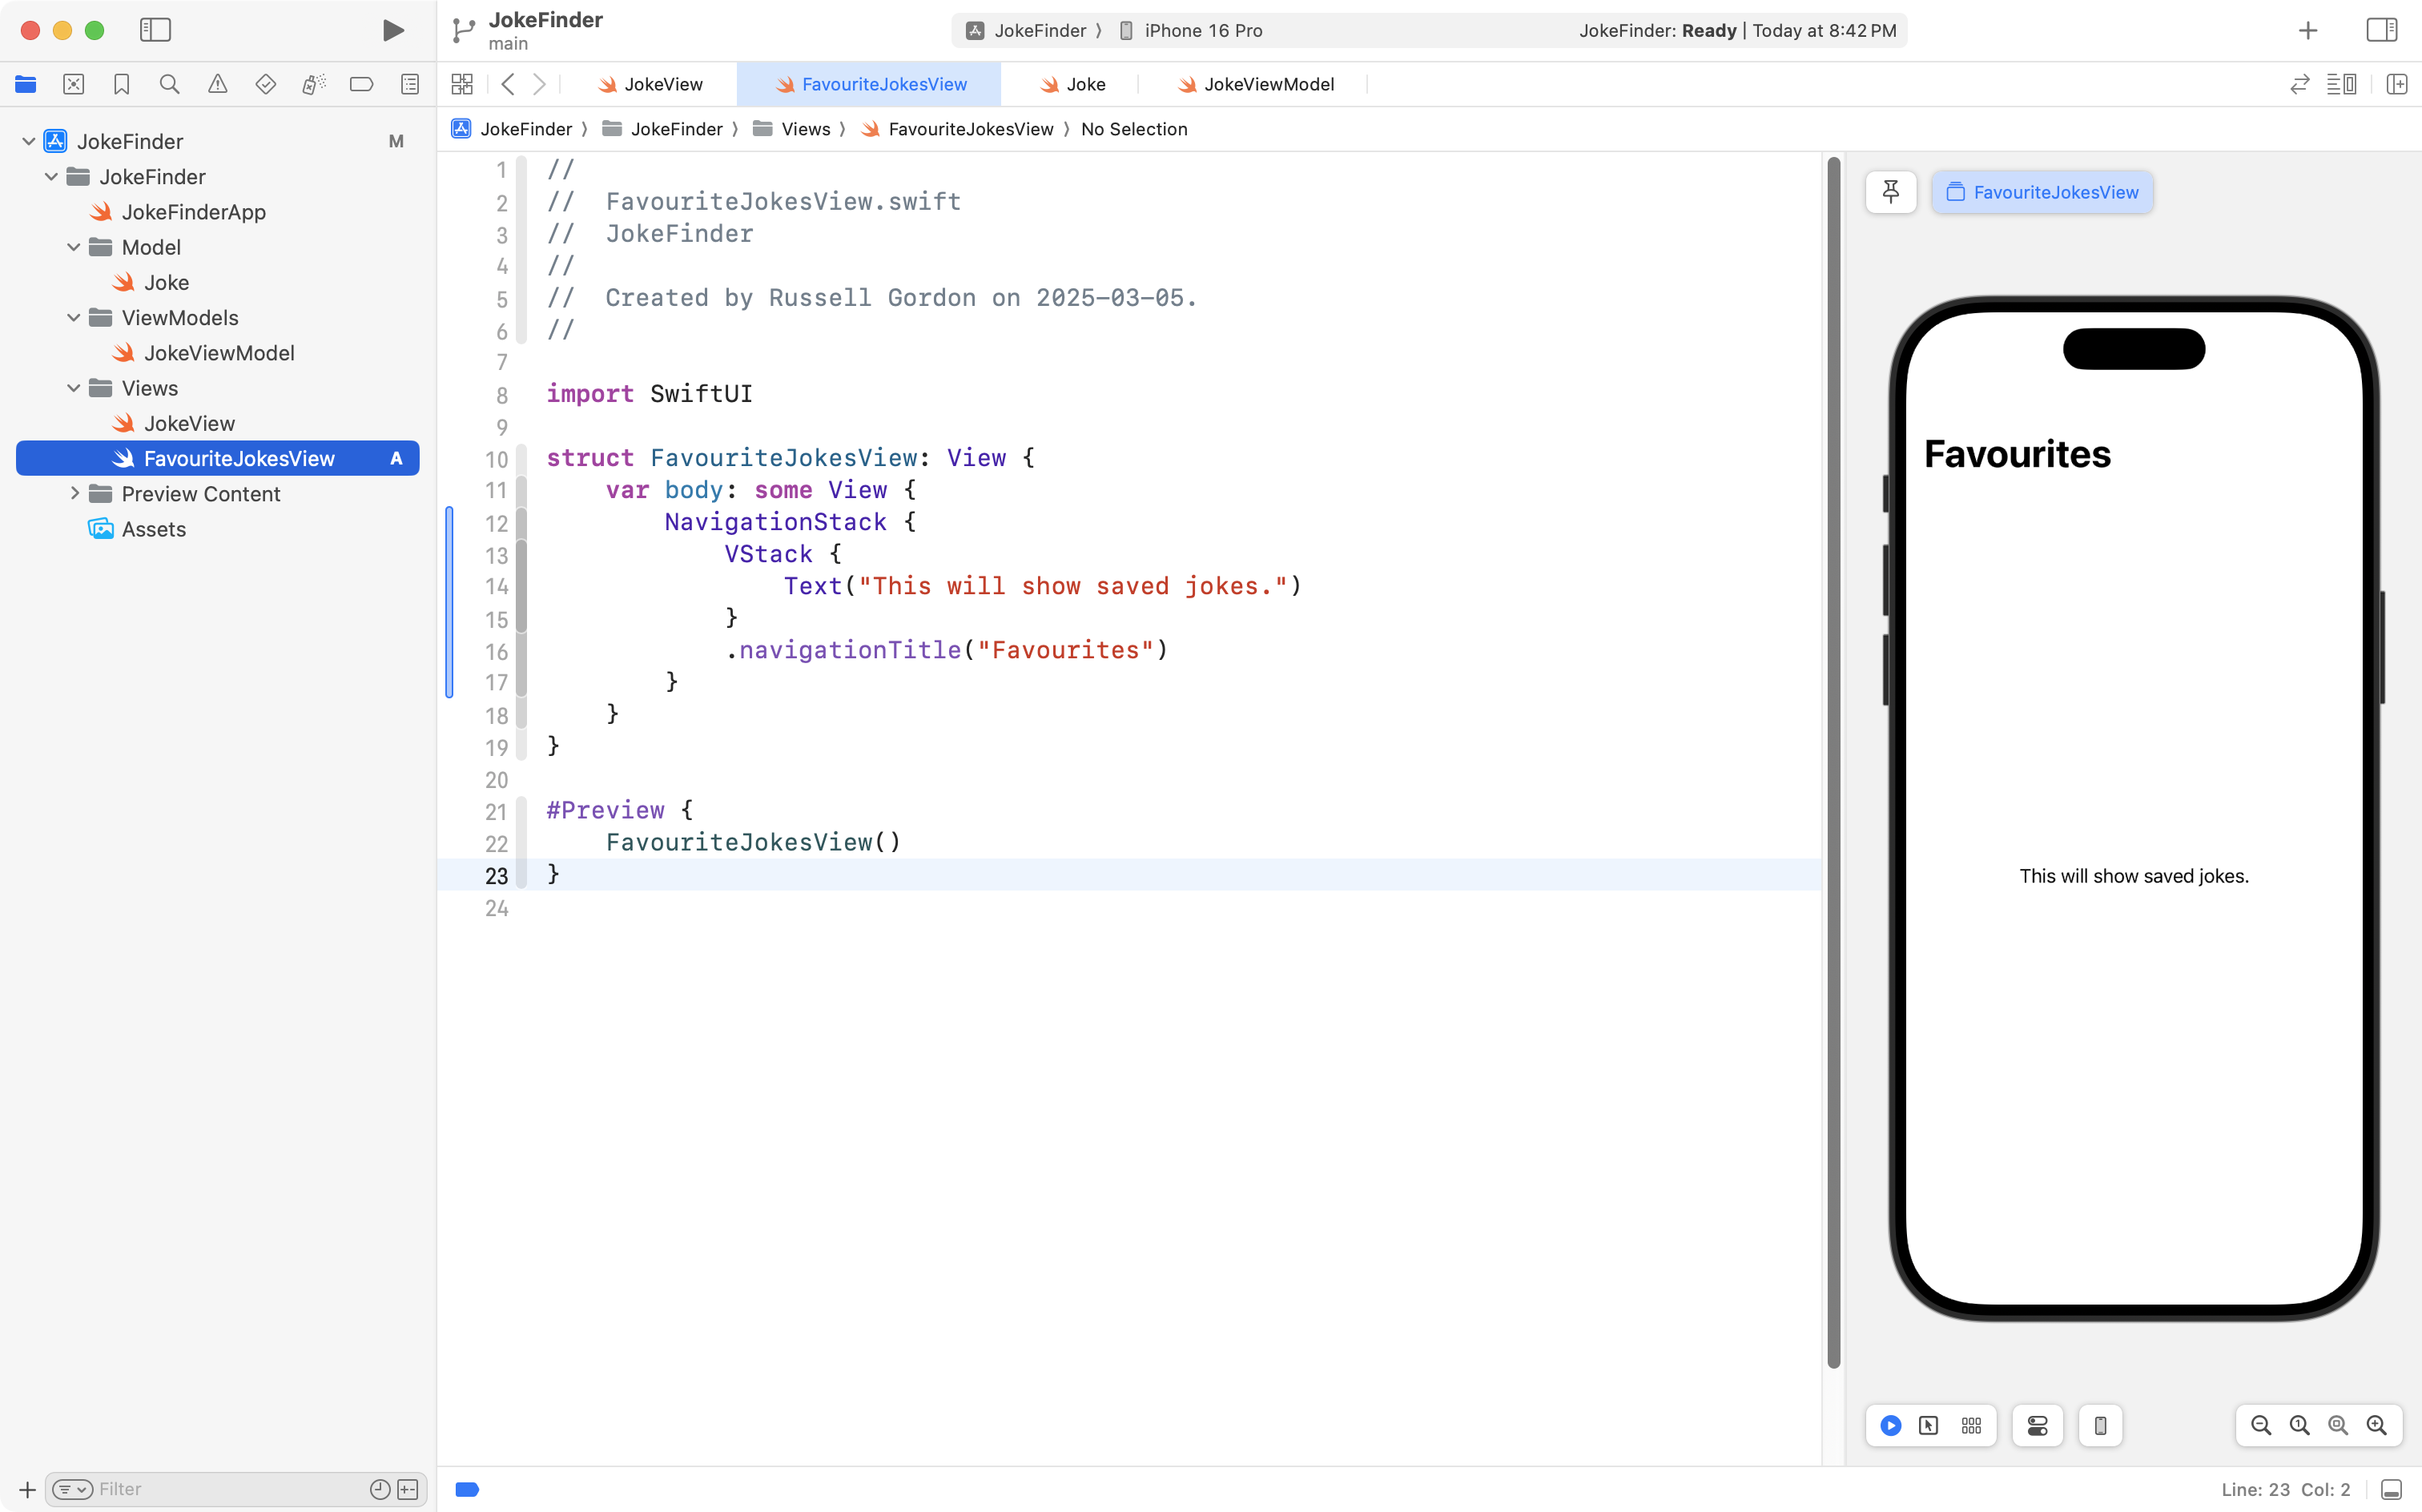2422x1512 pixels.
Task: Collapse the Model folder
Action: (x=73, y=247)
